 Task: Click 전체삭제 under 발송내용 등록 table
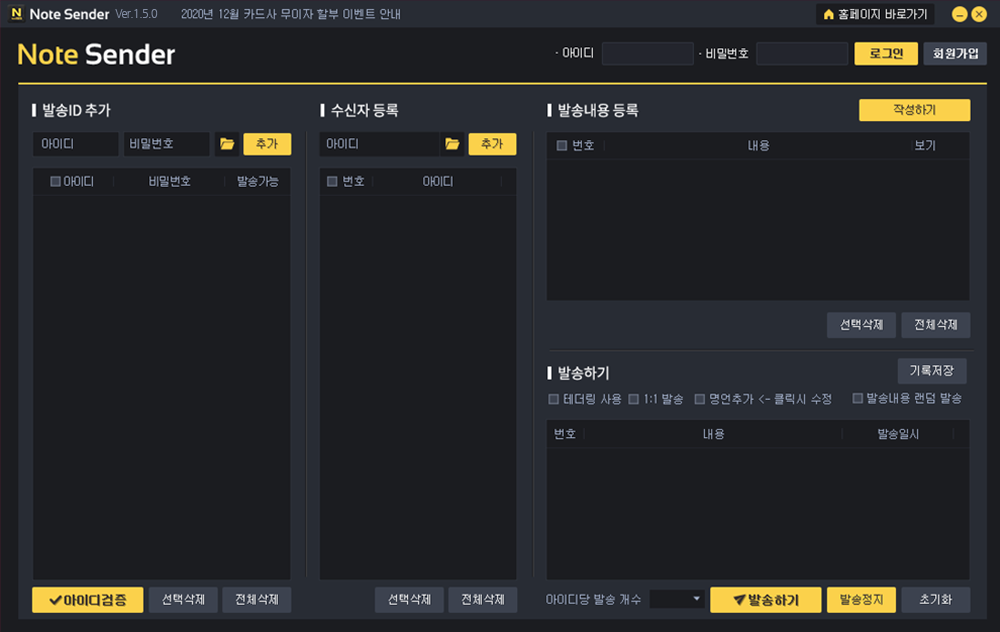[936, 325]
